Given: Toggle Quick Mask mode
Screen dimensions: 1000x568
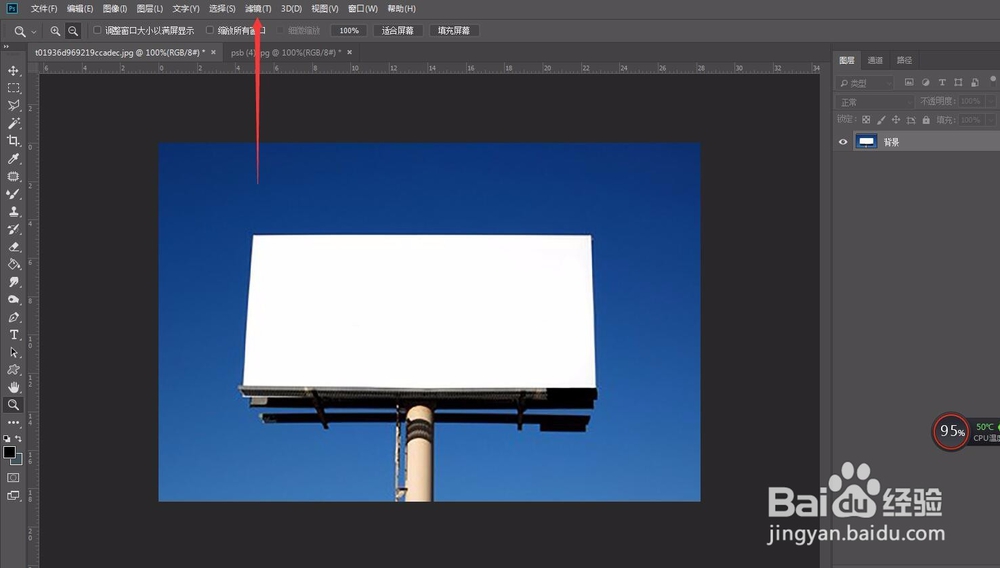Looking at the screenshot, I should [13, 477].
